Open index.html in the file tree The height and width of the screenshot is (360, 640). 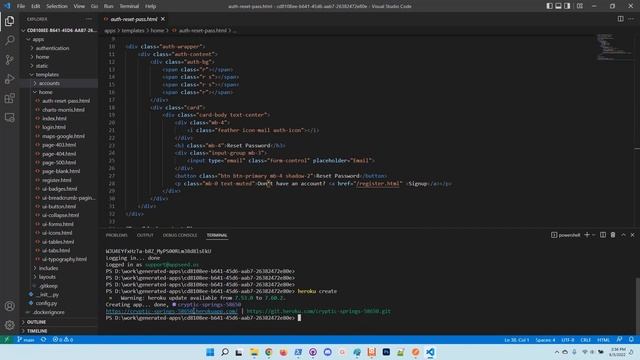click(x=54, y=118)
